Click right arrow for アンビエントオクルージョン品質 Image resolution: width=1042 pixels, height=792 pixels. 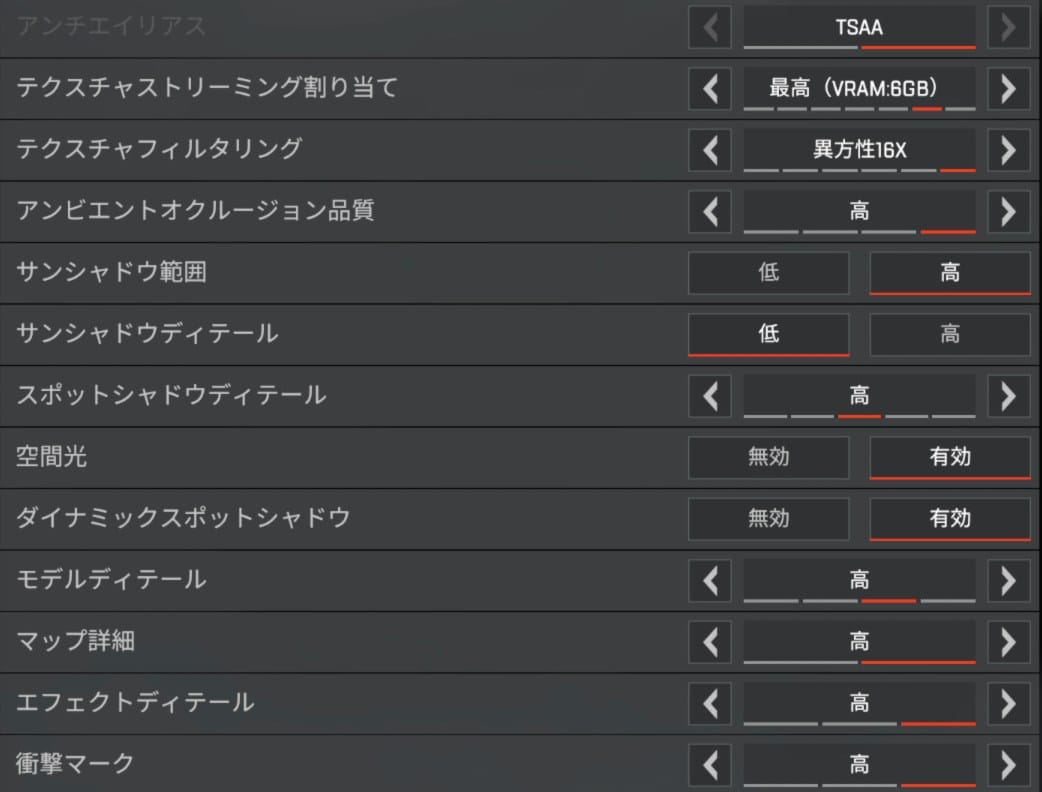(x=1008, y=212)
